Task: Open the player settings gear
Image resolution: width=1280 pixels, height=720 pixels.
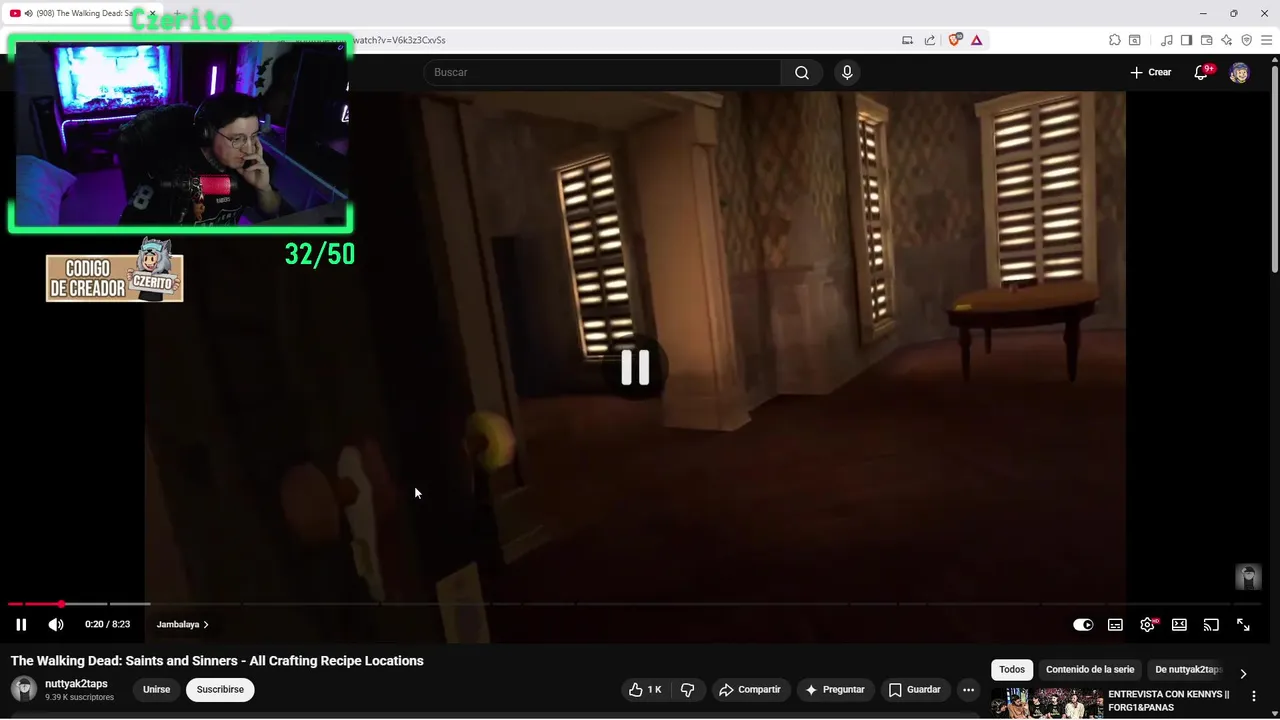Action: tap(1148, 625)
